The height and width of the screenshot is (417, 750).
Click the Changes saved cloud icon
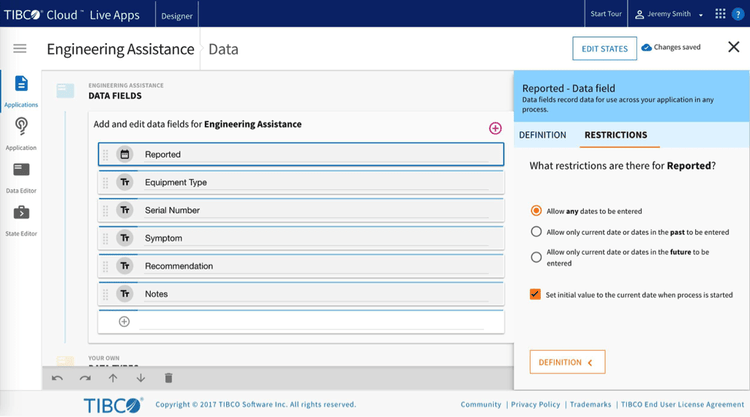pyautogui.click(x=646, y=47)
